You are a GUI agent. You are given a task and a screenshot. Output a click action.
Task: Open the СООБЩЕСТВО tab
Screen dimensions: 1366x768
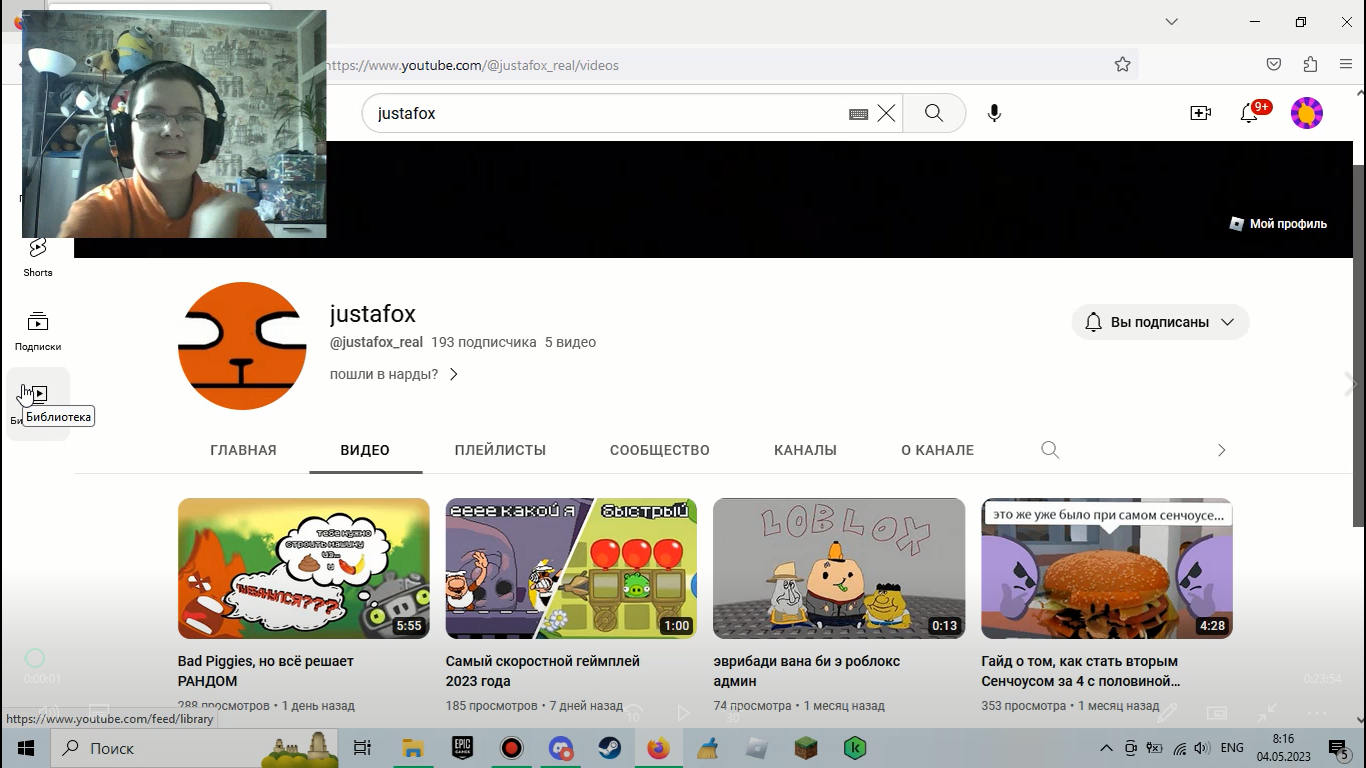(x=660, y=450)
